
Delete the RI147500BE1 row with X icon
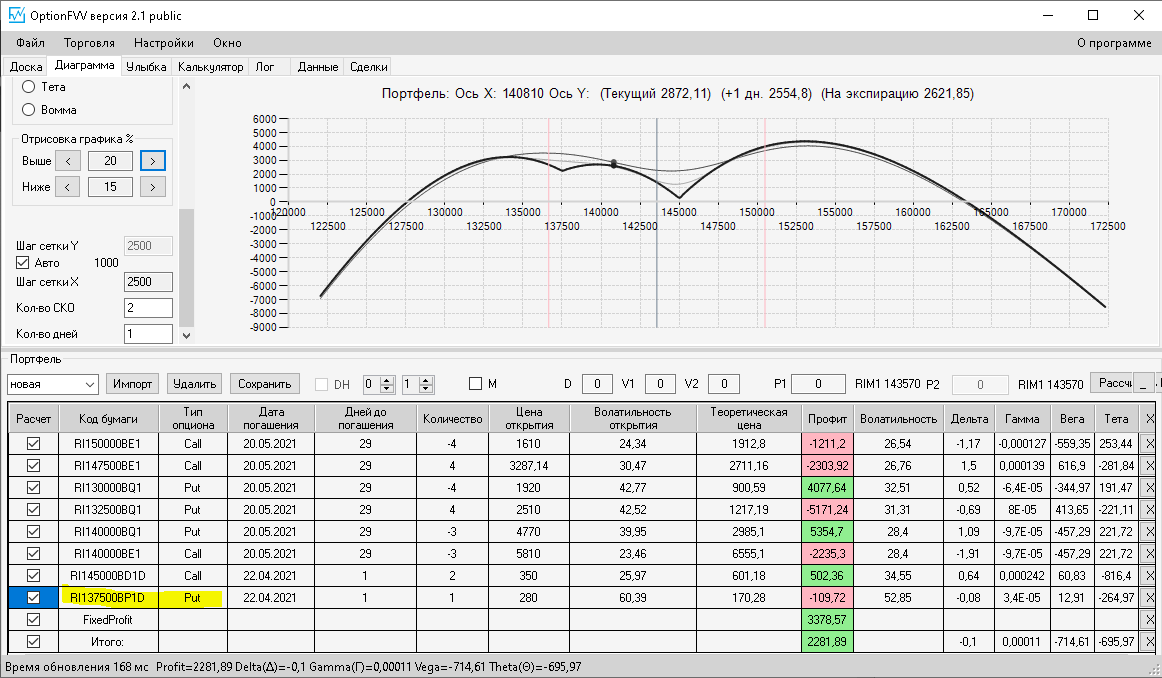coord(1149,466)
